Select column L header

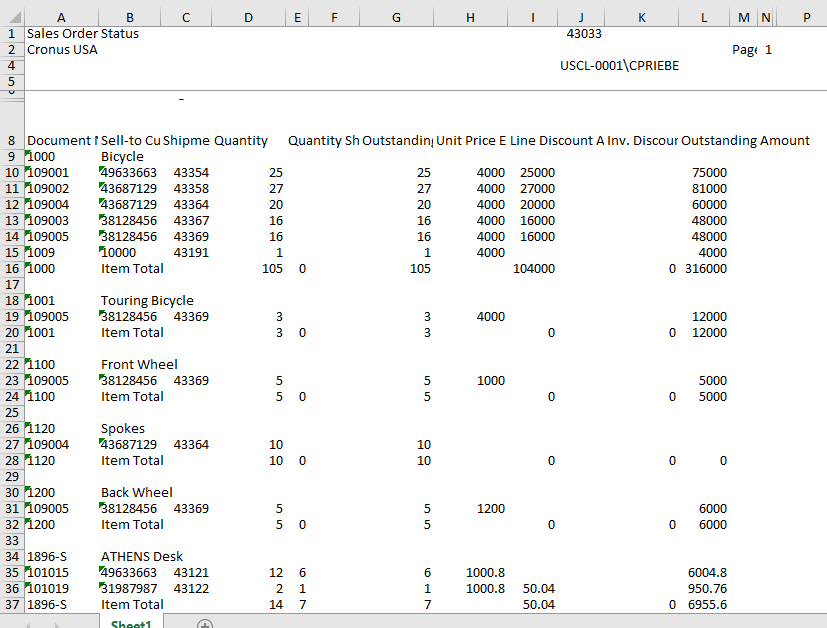click(x=704, y=17)
